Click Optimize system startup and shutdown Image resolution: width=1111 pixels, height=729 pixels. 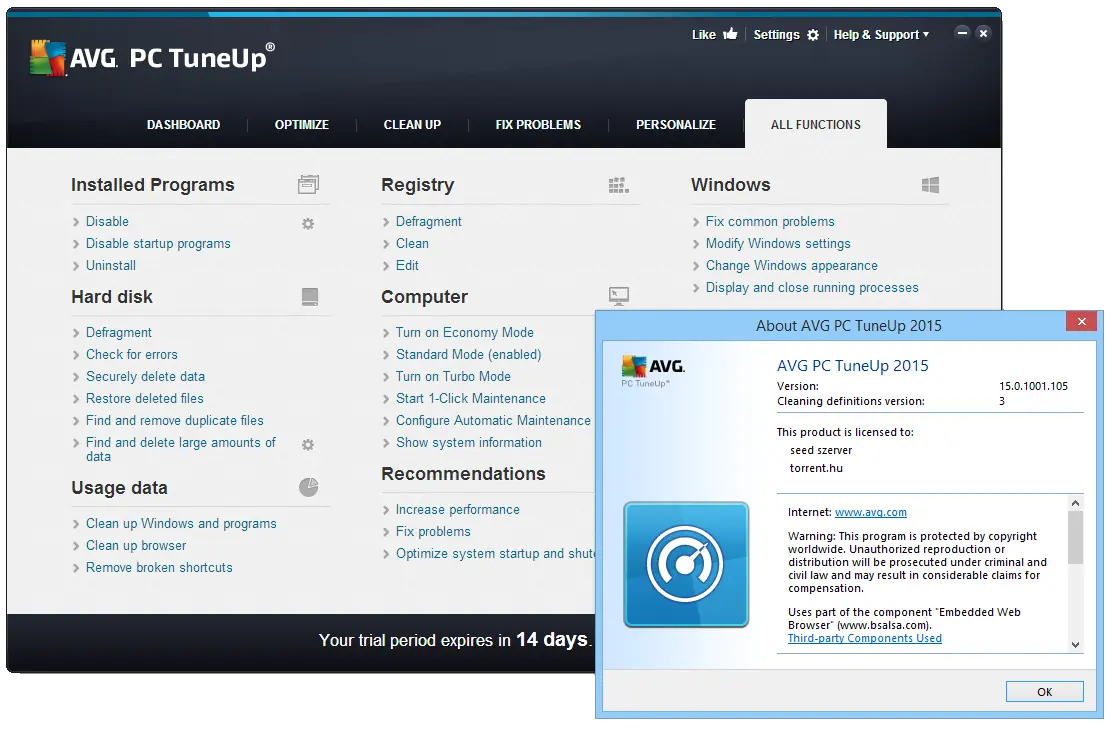coord(495,553)
